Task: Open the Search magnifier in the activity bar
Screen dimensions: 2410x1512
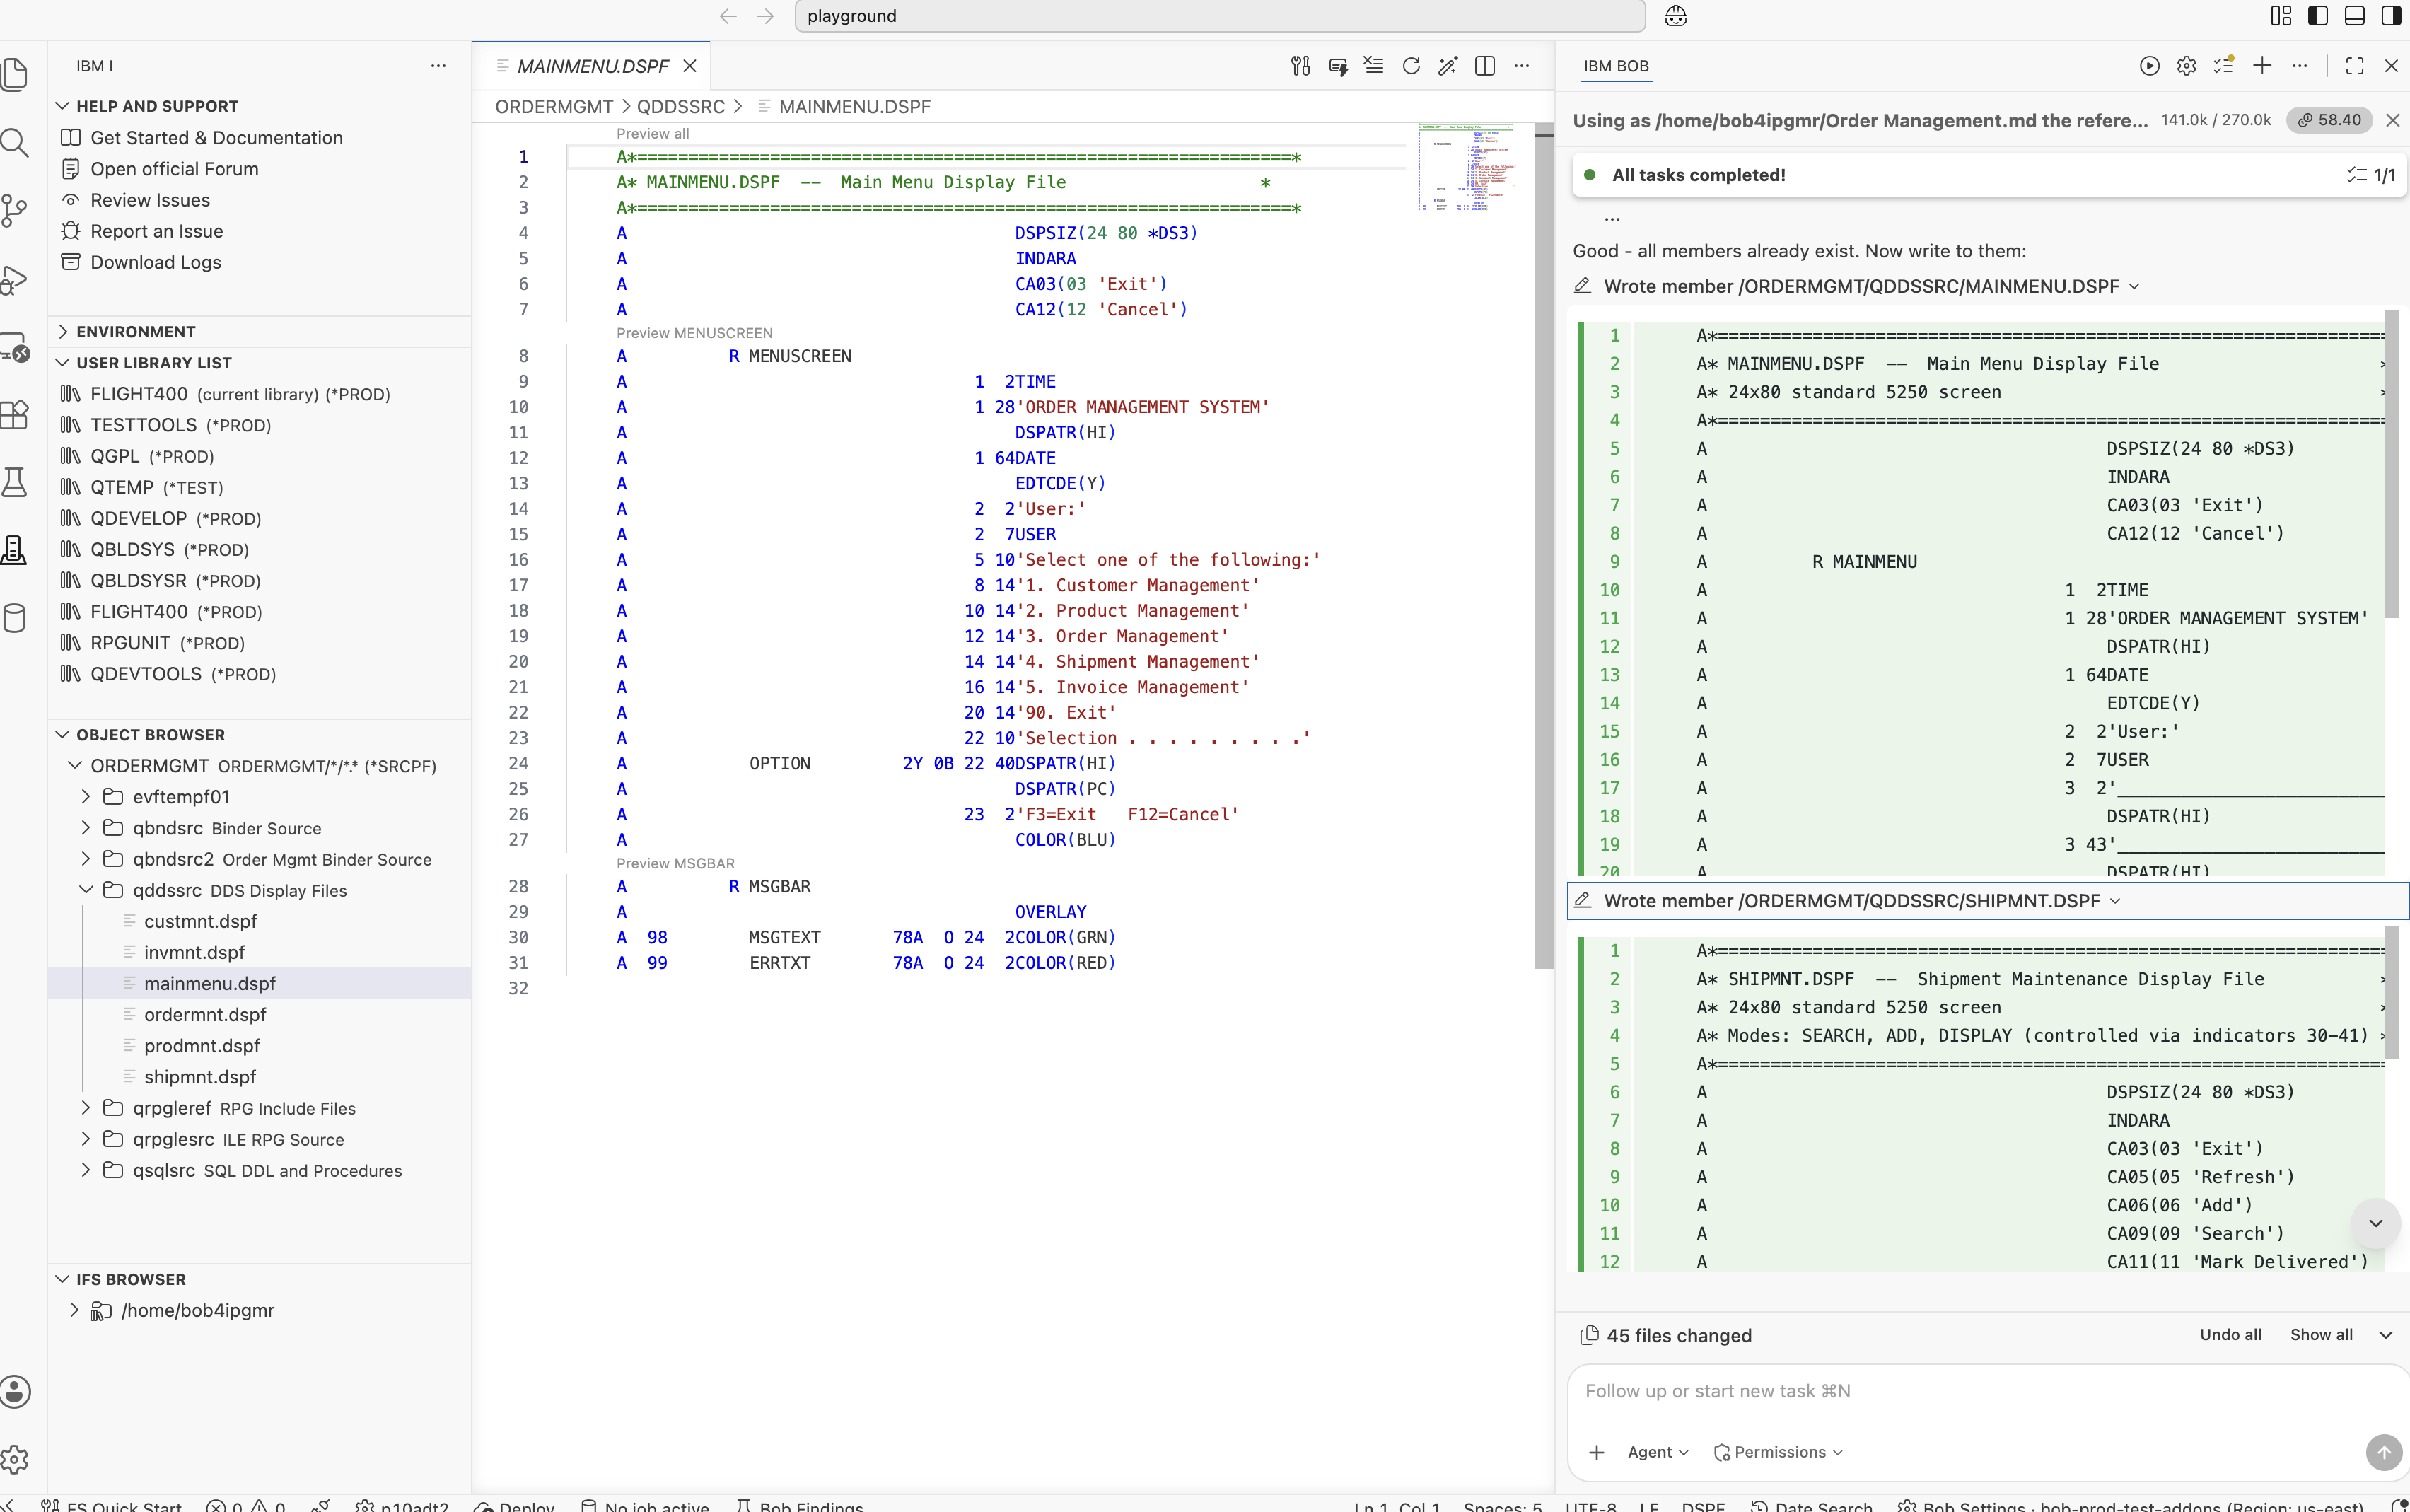Action: pyautogui.click(x=14, y=142)
